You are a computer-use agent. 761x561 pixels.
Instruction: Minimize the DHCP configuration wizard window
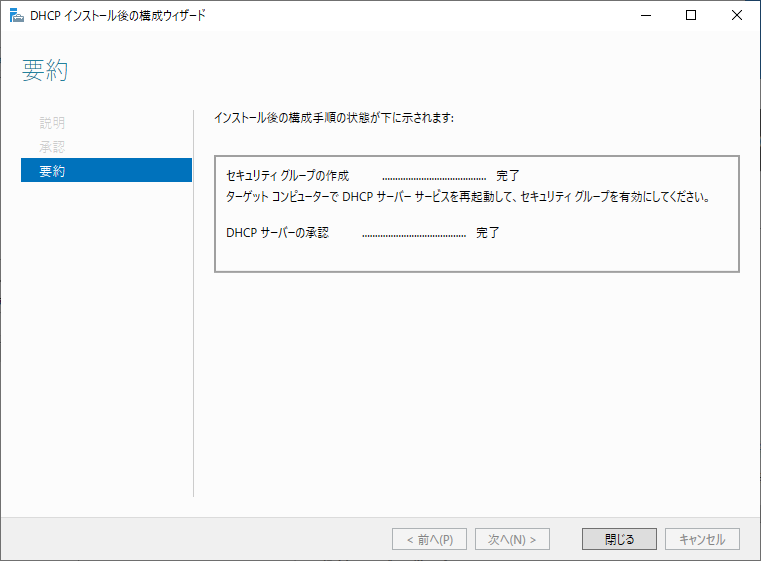645,16
